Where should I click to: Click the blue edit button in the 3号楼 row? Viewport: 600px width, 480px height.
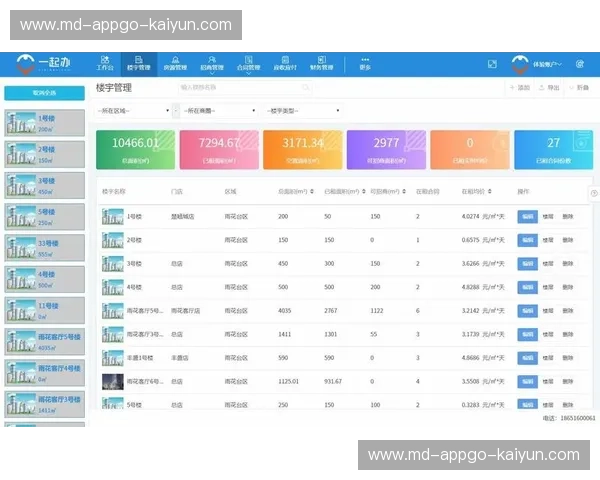[528, 264]
